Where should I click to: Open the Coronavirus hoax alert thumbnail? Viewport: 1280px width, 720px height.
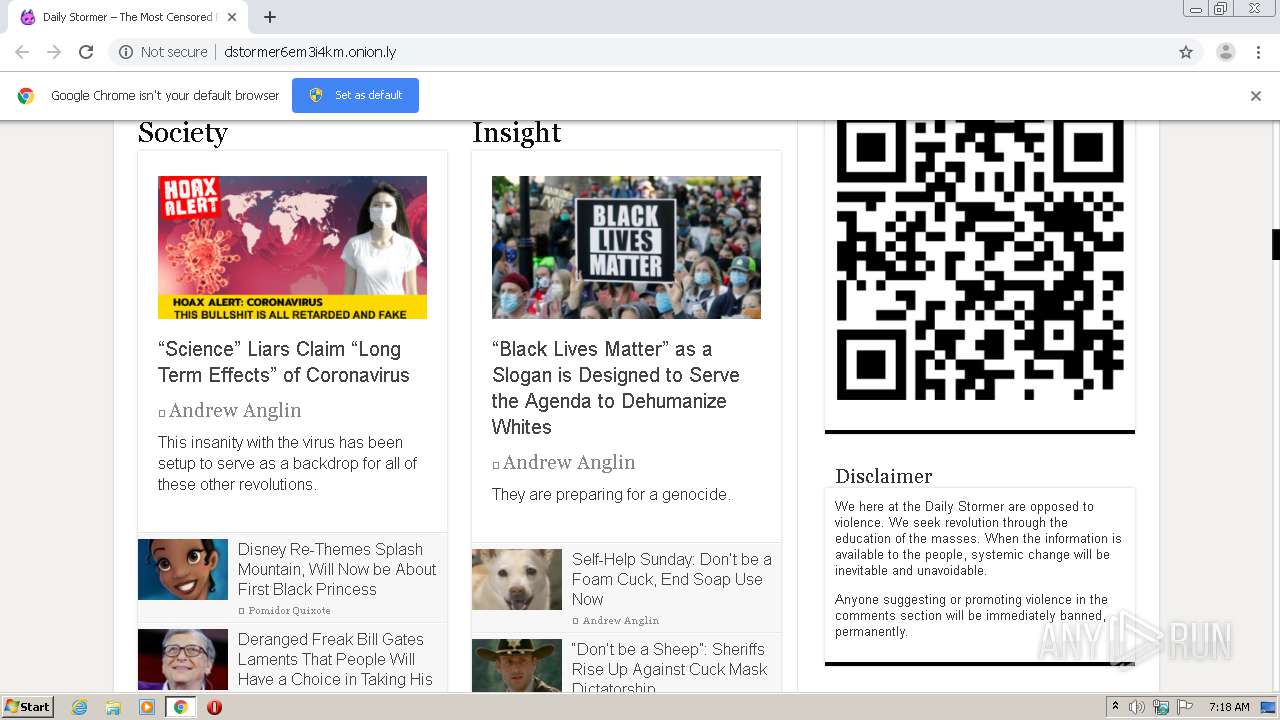pyautogui.click(x=292, y=248)
